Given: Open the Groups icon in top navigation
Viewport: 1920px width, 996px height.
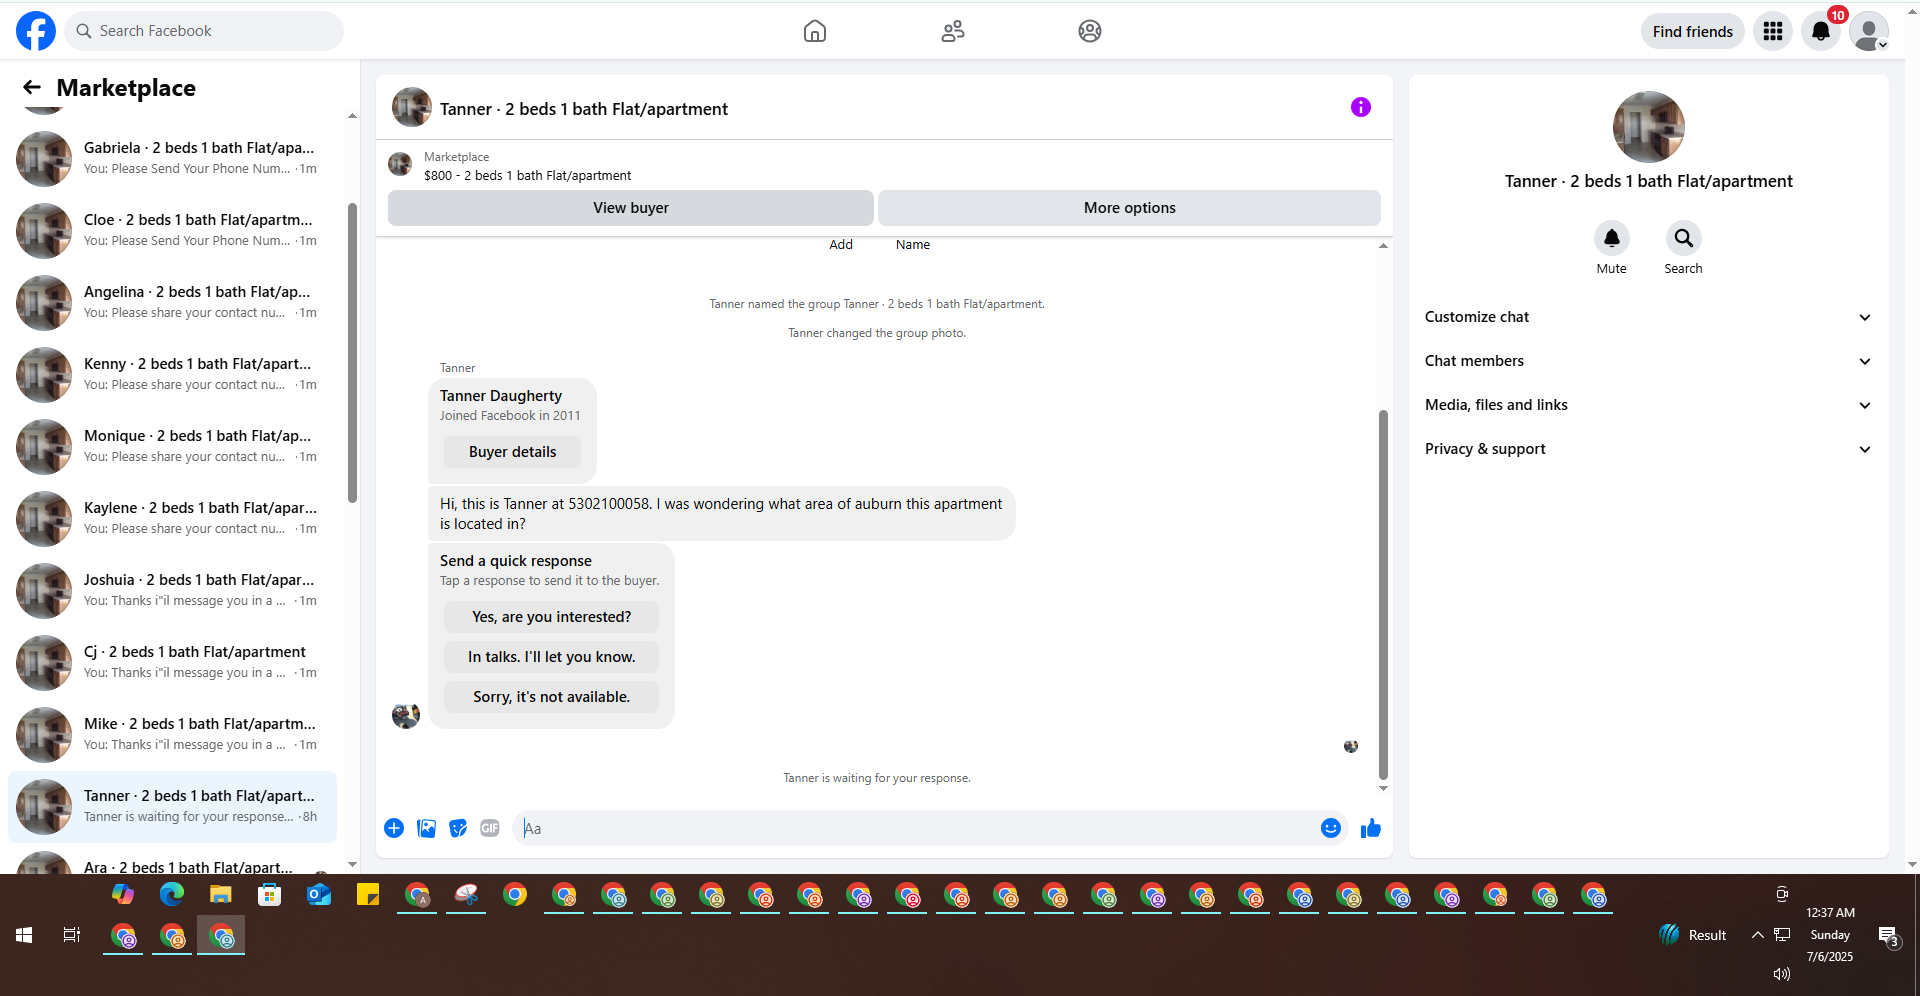Looking at the screenshot, I should (1090, 31).
